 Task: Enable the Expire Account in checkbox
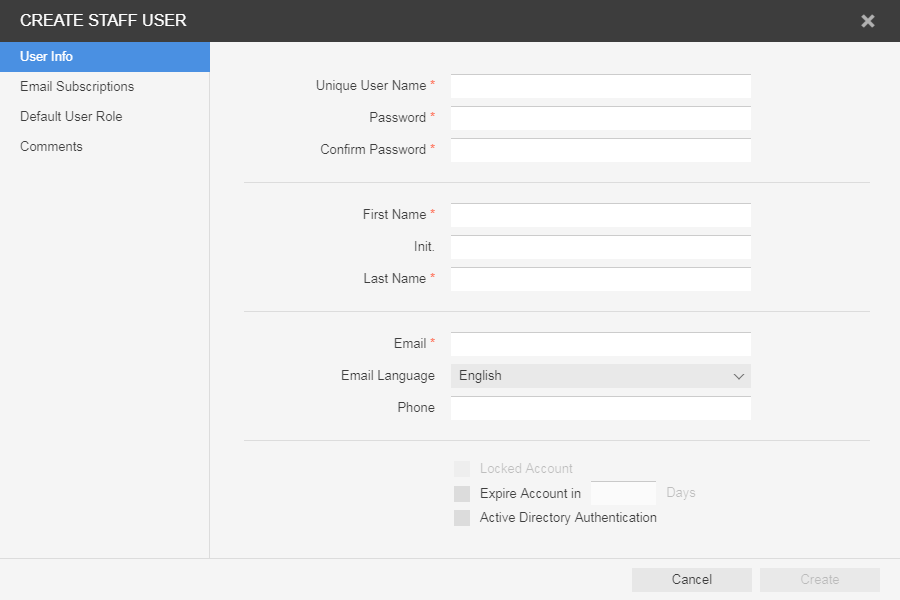pyautogui.click(x=462, y=494)
